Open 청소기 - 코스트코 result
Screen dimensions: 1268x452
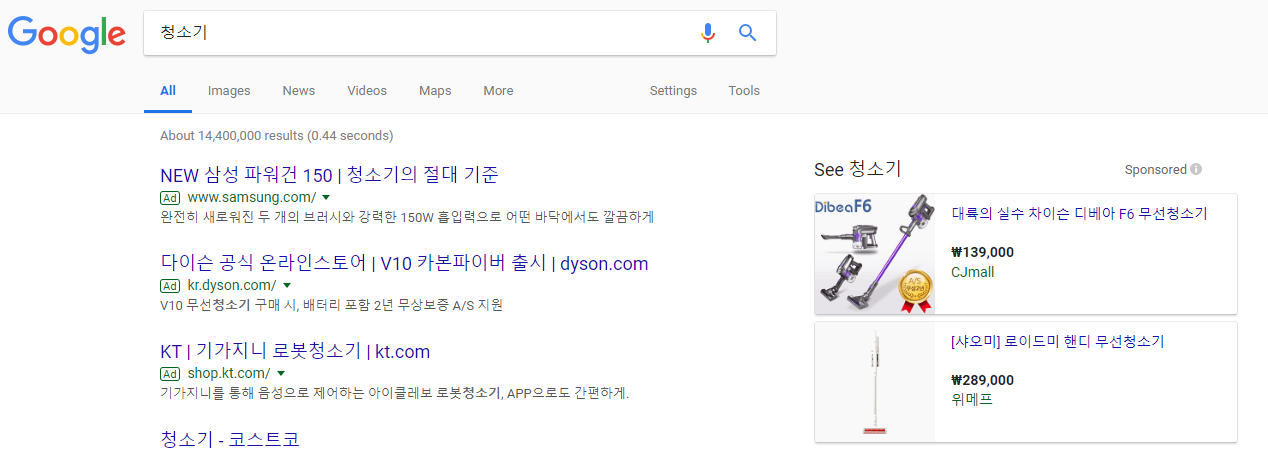coord(230,440)
